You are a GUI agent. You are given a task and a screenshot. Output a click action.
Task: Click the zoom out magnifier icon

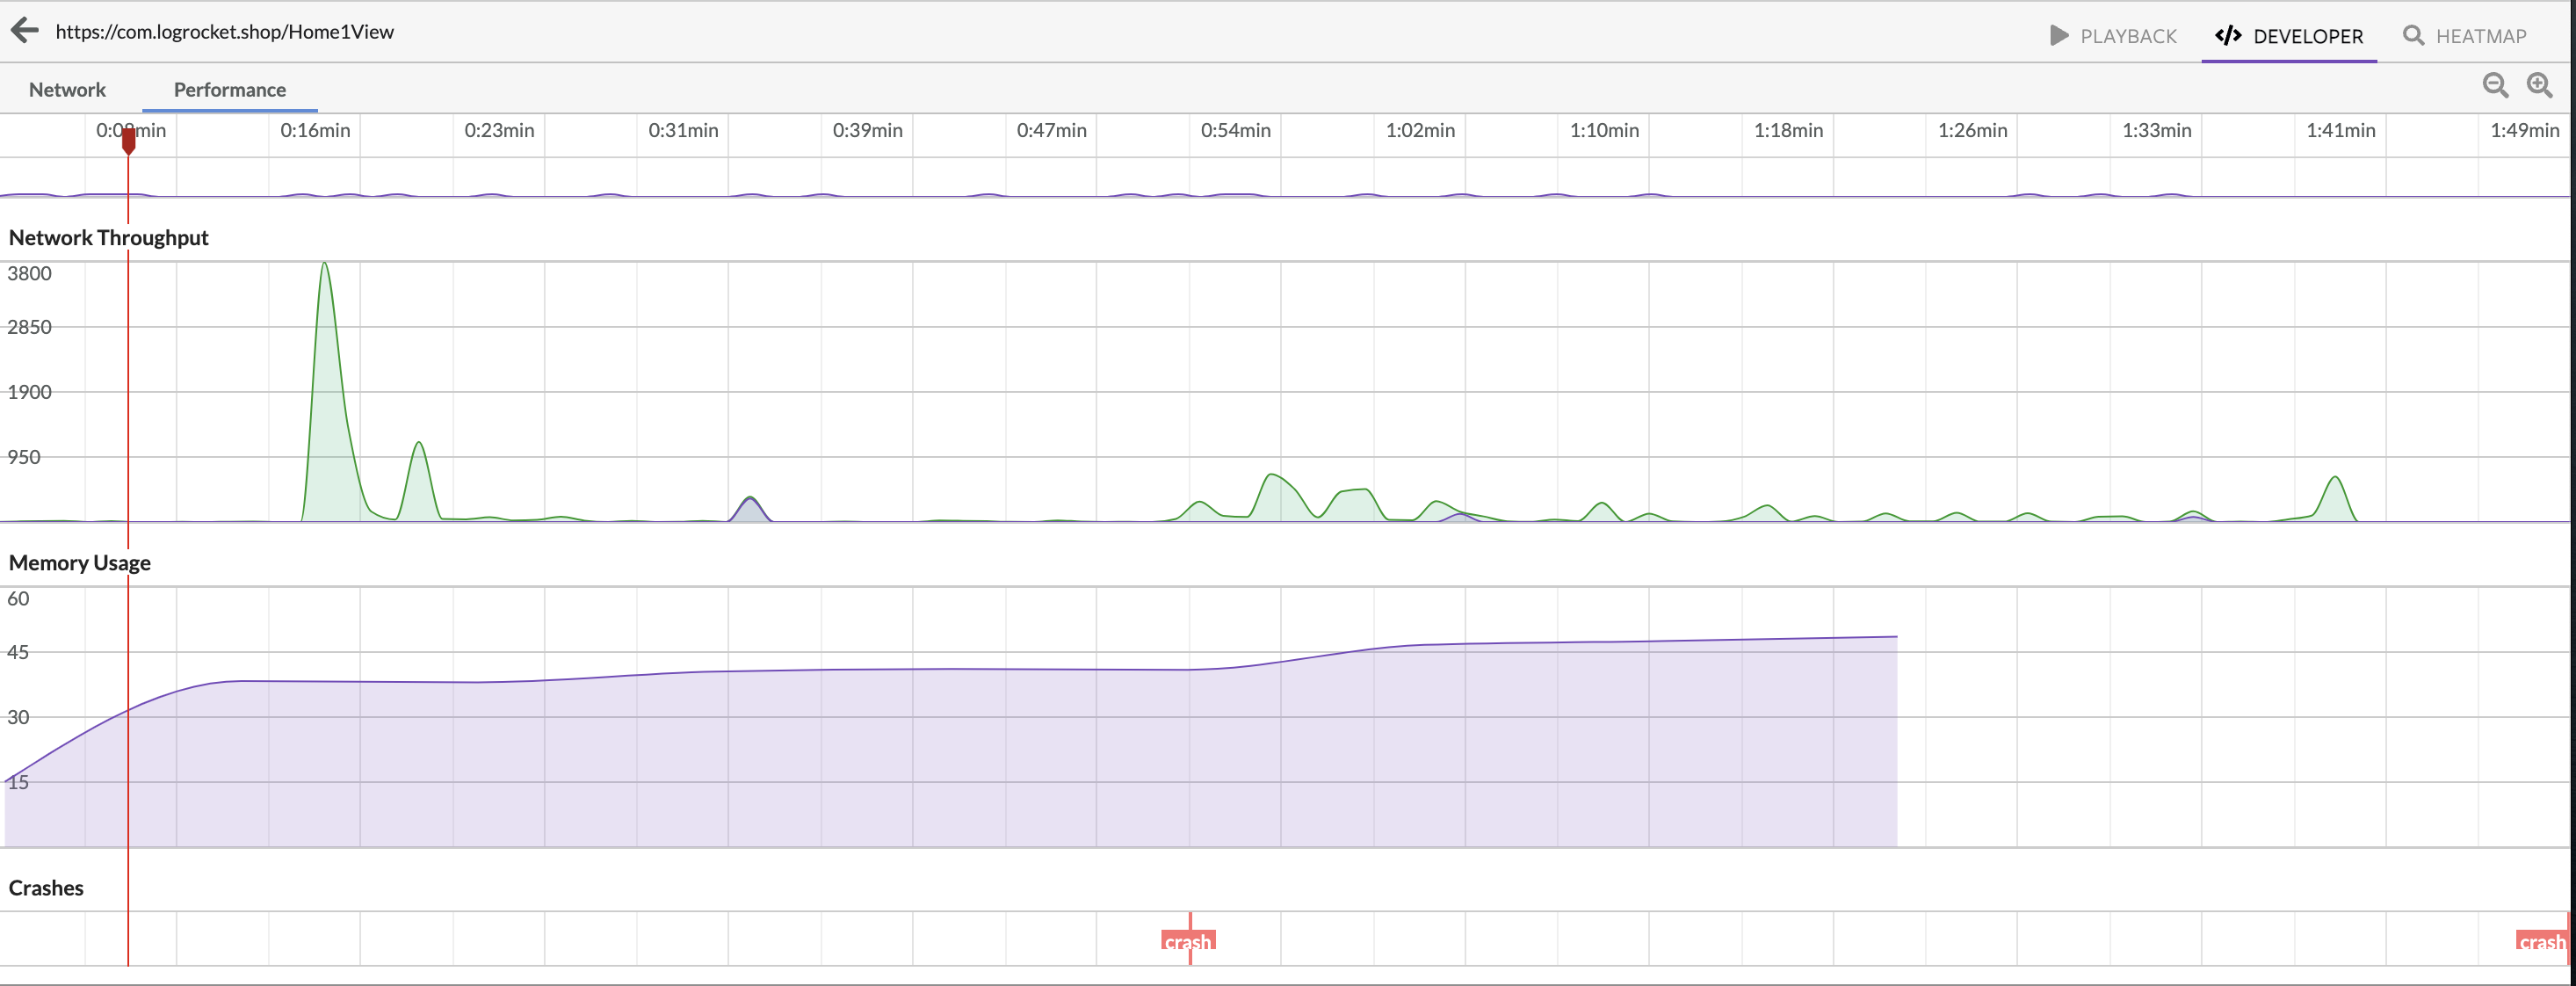2495,86
